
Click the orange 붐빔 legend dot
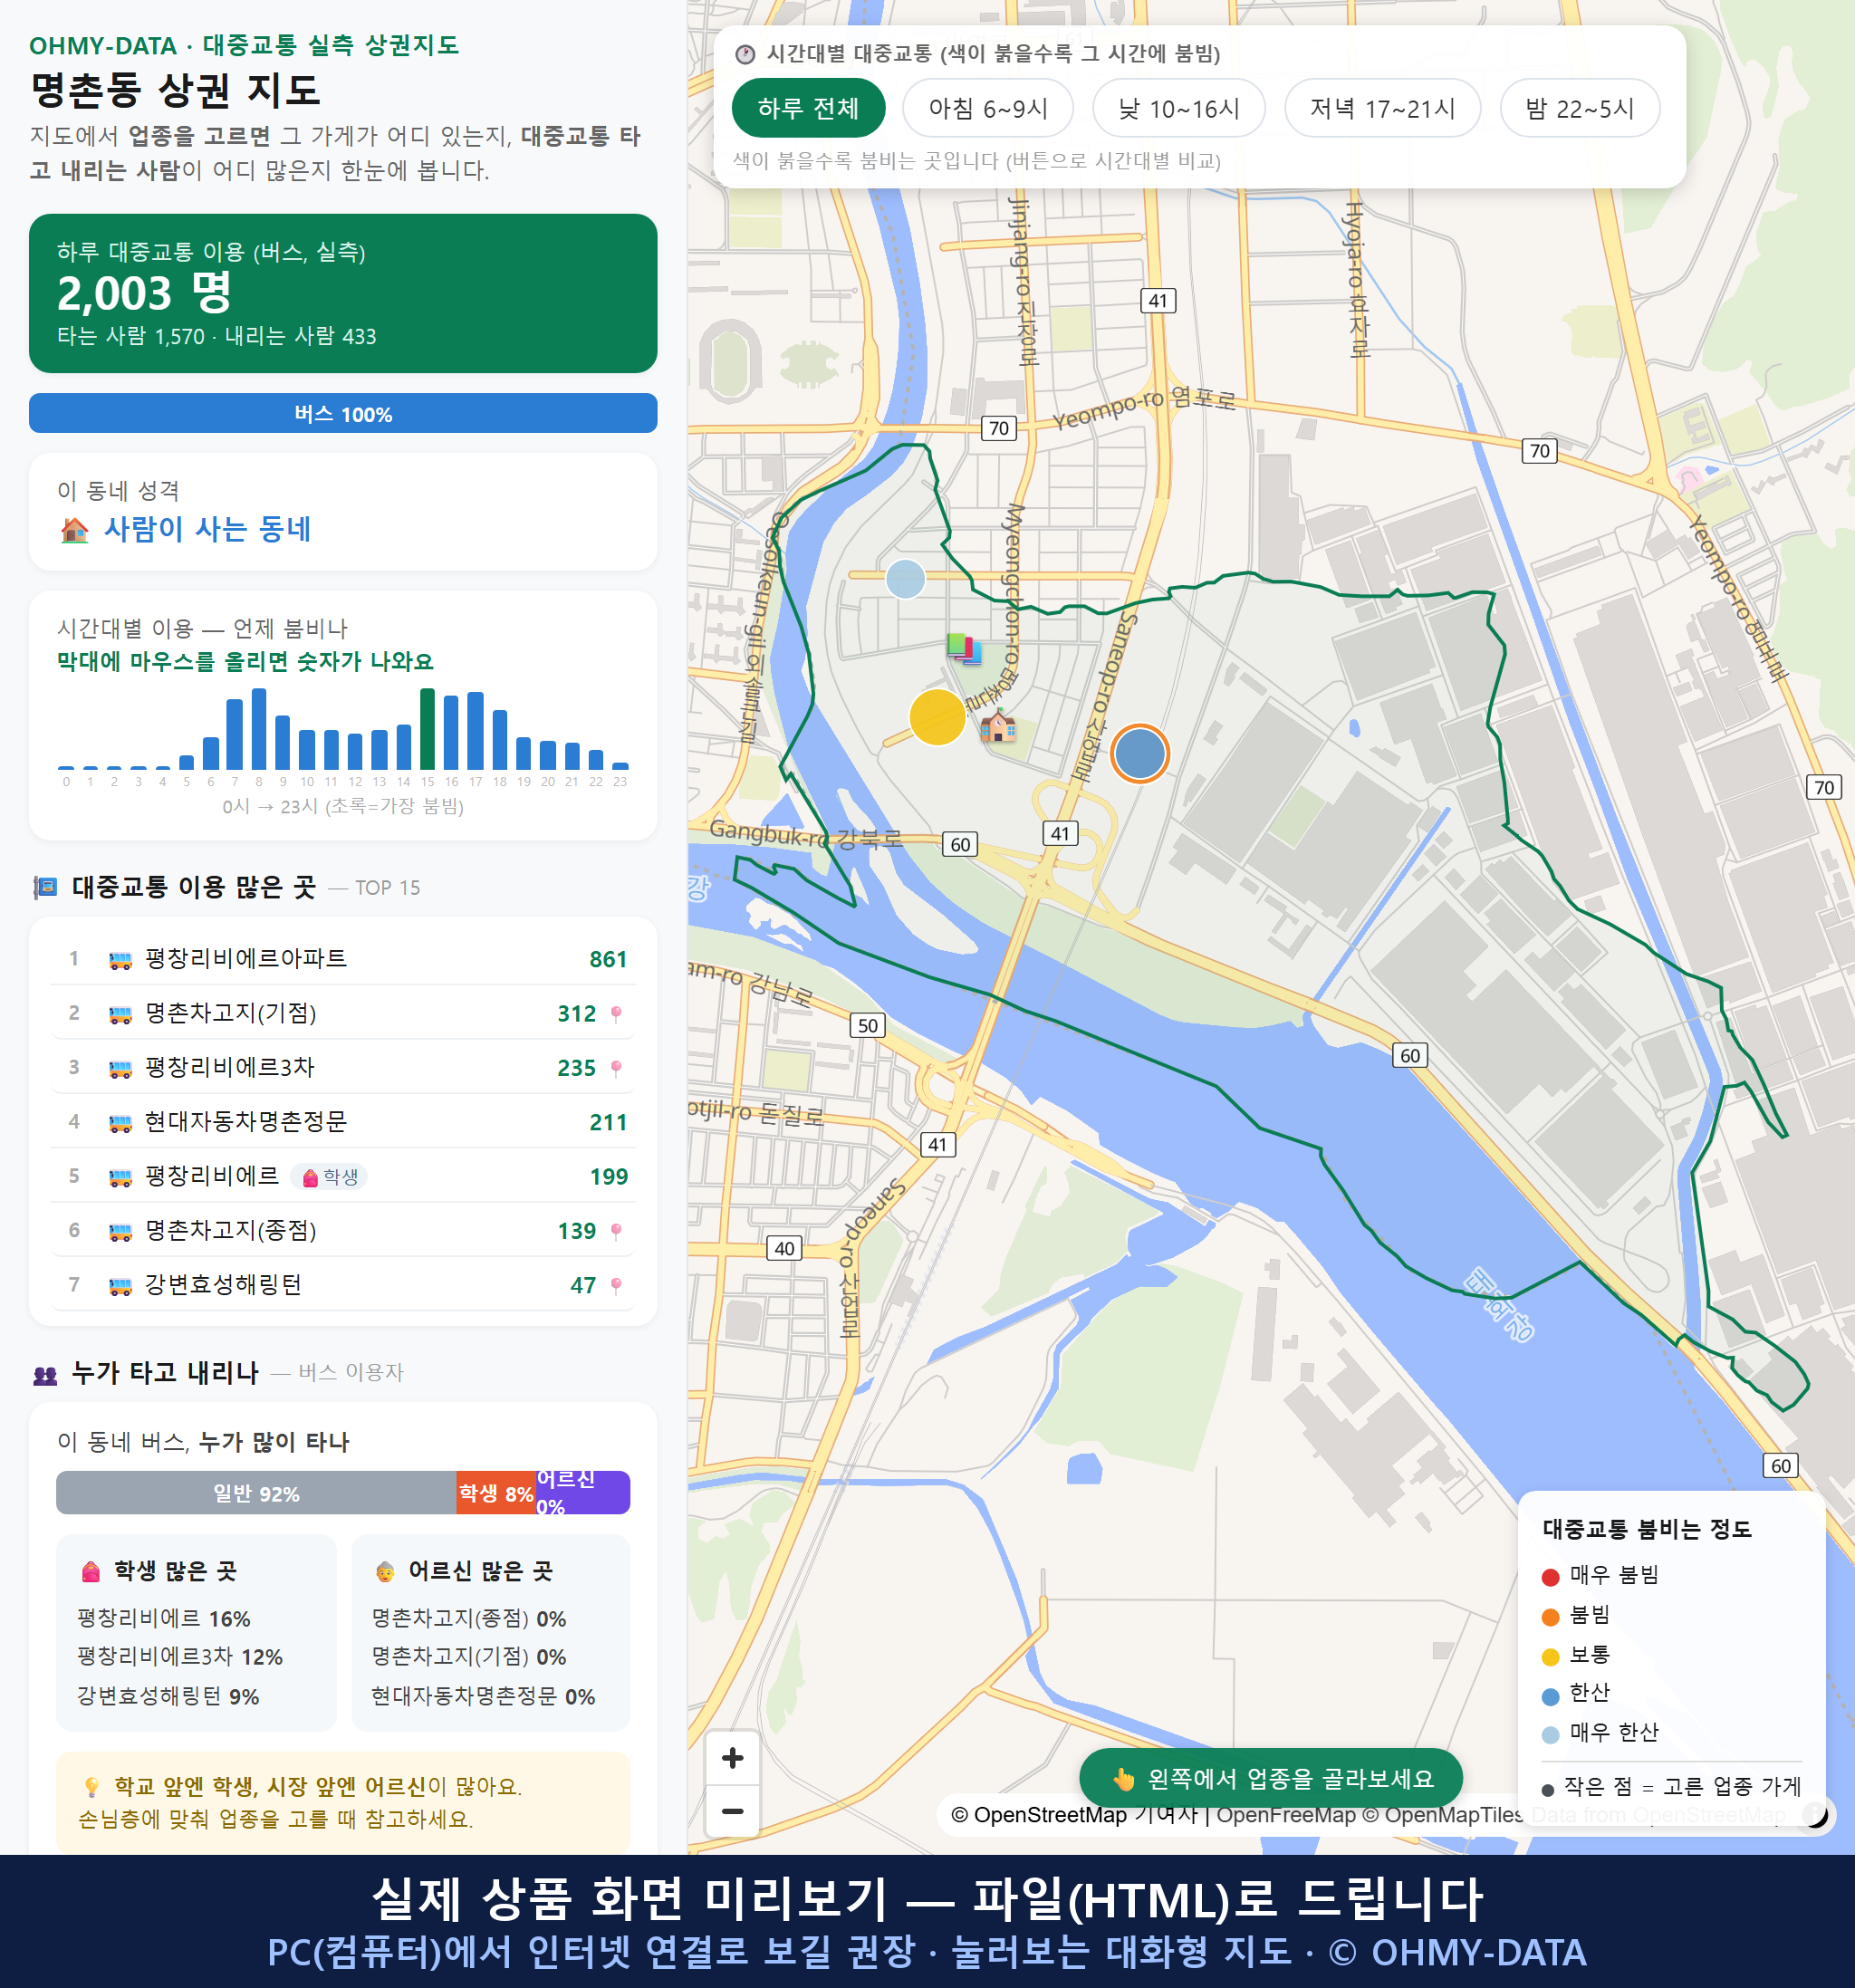click(x=1551, y=1617)
